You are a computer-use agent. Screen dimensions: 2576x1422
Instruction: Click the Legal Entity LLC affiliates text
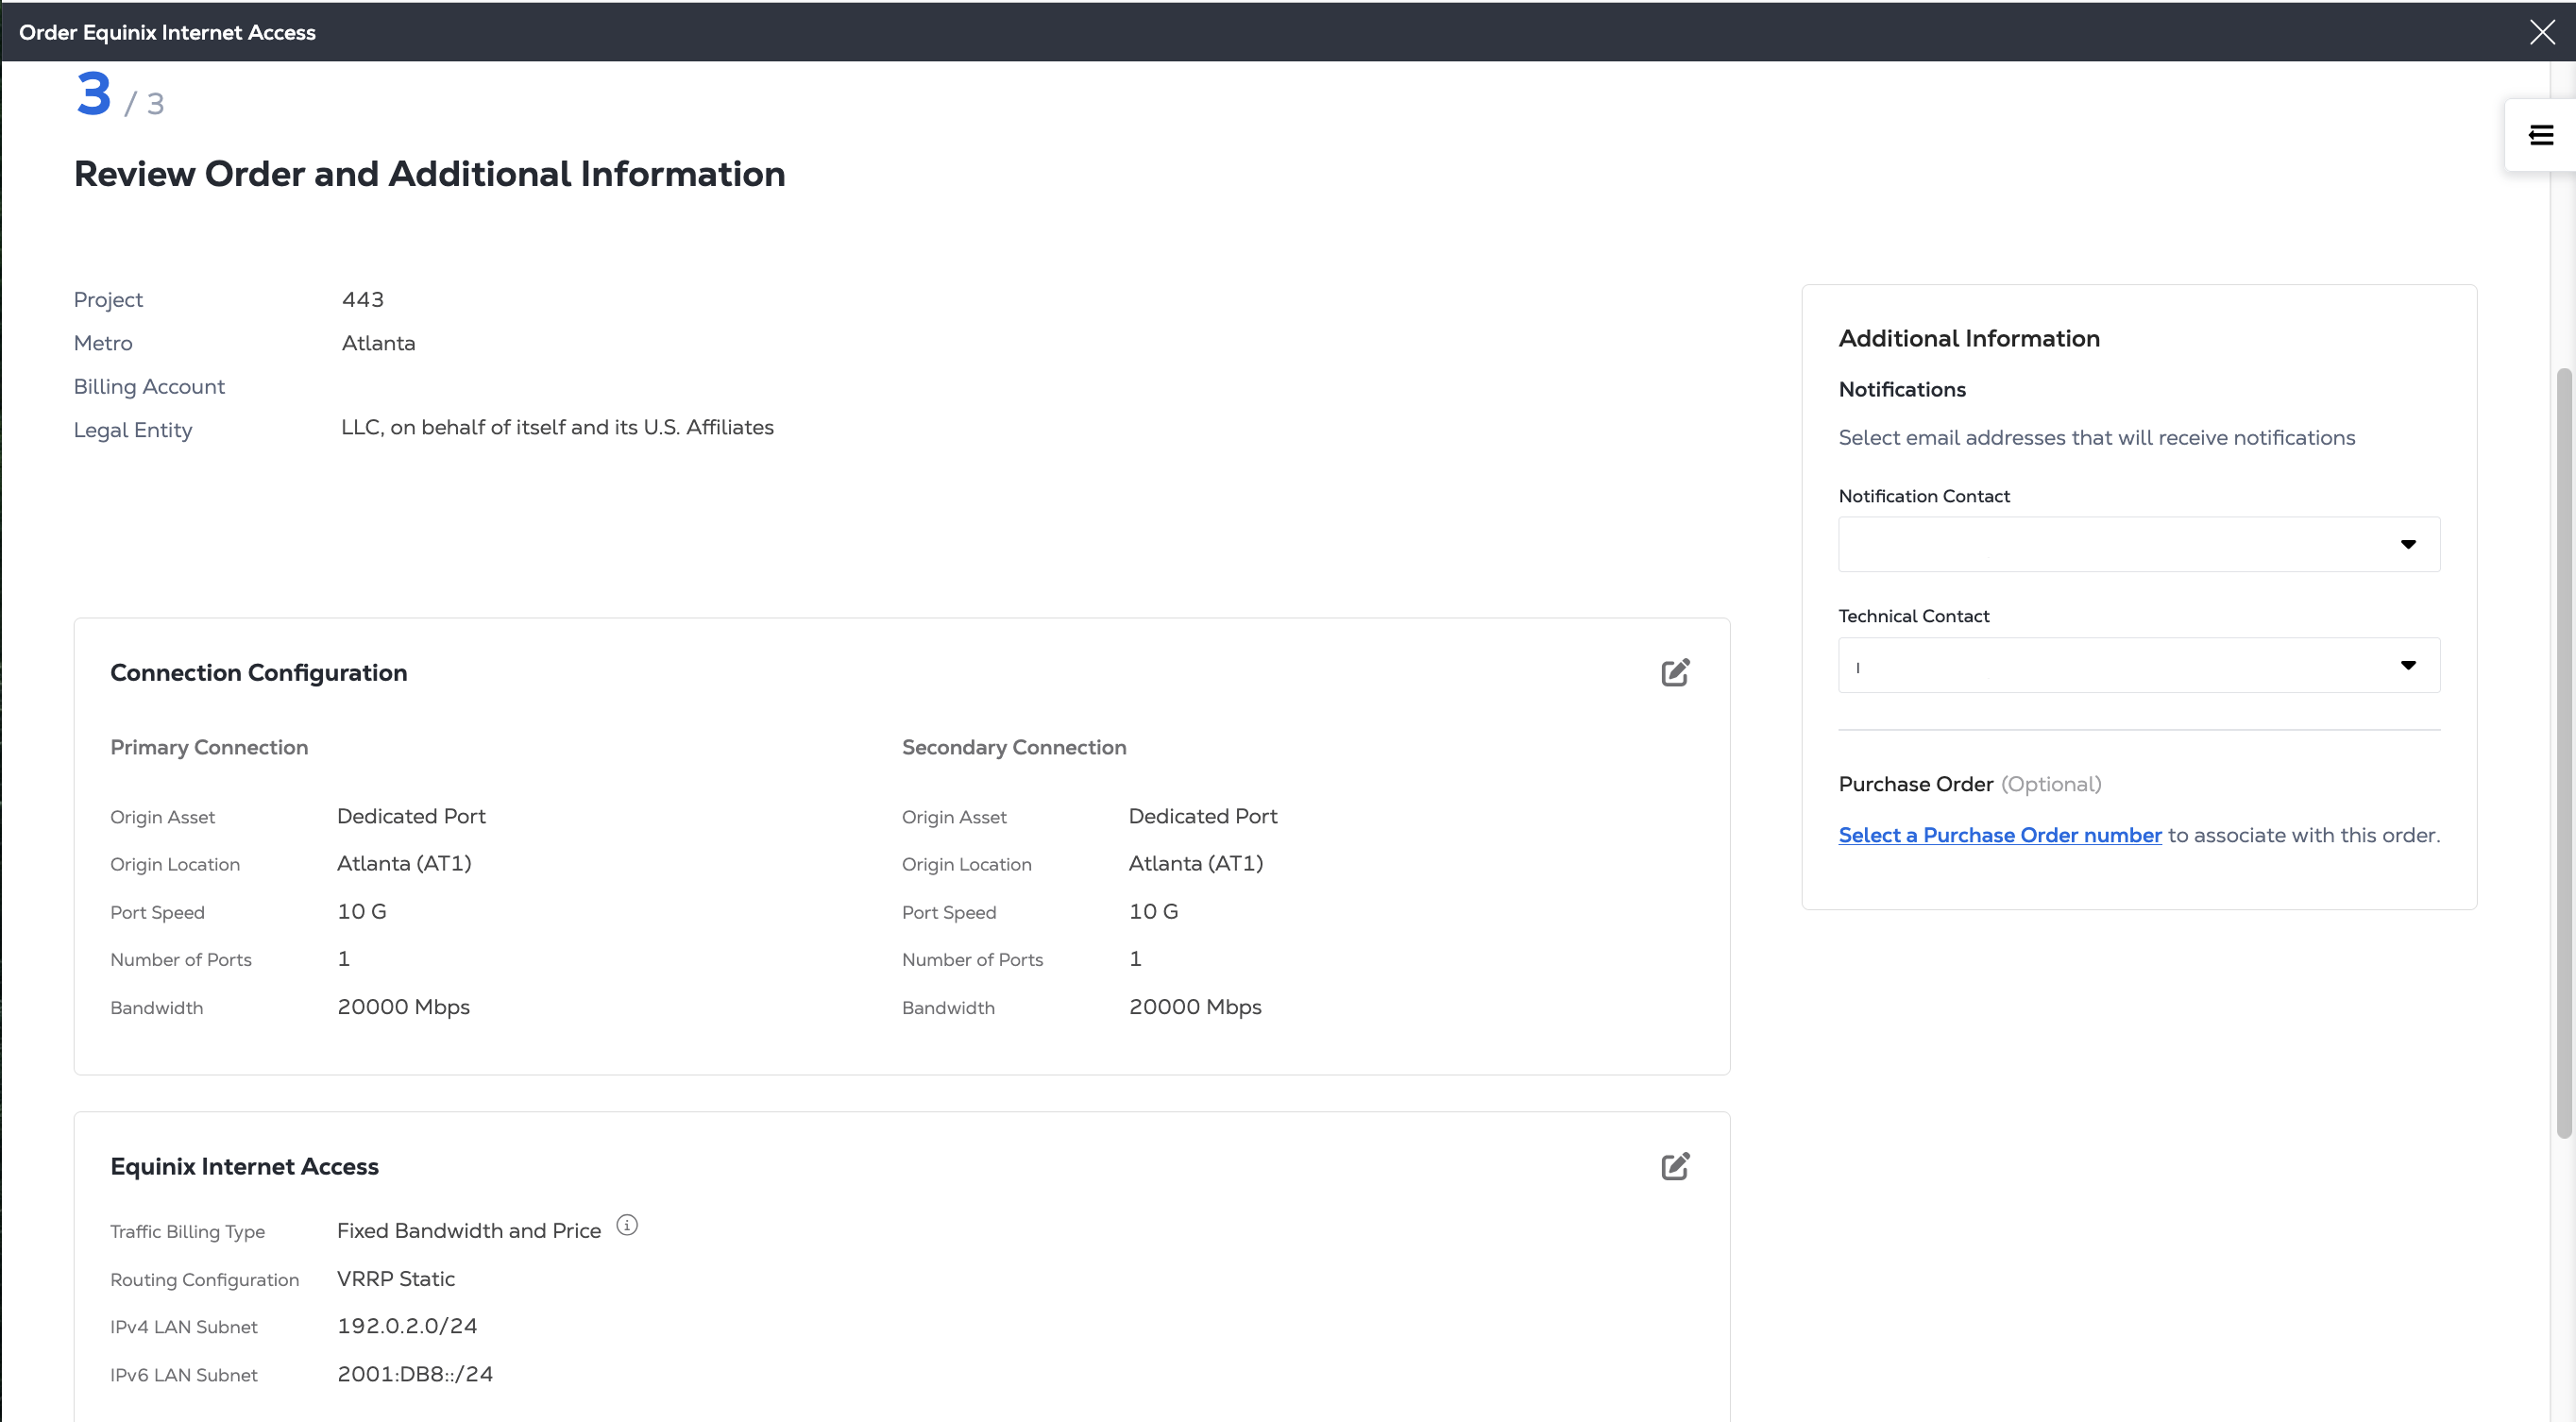pyautogui.click(x=557, y=428)
